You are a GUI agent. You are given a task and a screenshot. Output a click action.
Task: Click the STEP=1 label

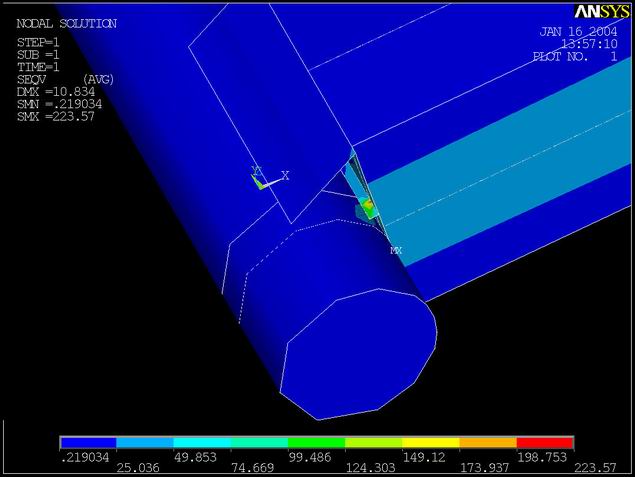pyautogui.click(x=38, y=42)
